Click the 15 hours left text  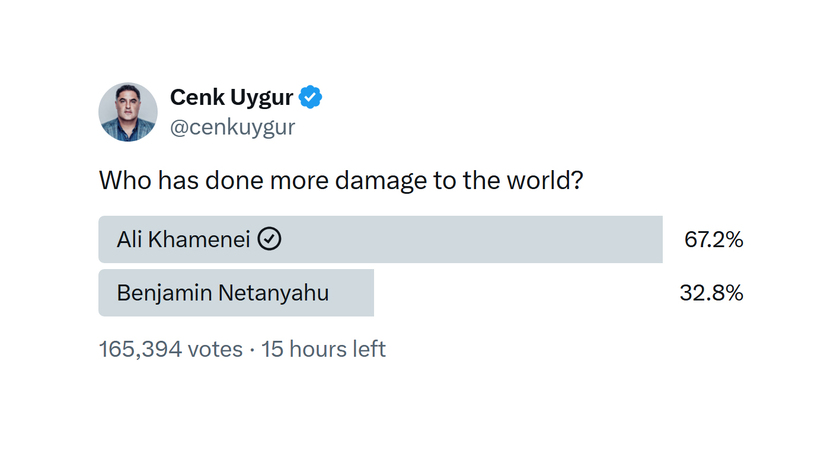(323, 349)
